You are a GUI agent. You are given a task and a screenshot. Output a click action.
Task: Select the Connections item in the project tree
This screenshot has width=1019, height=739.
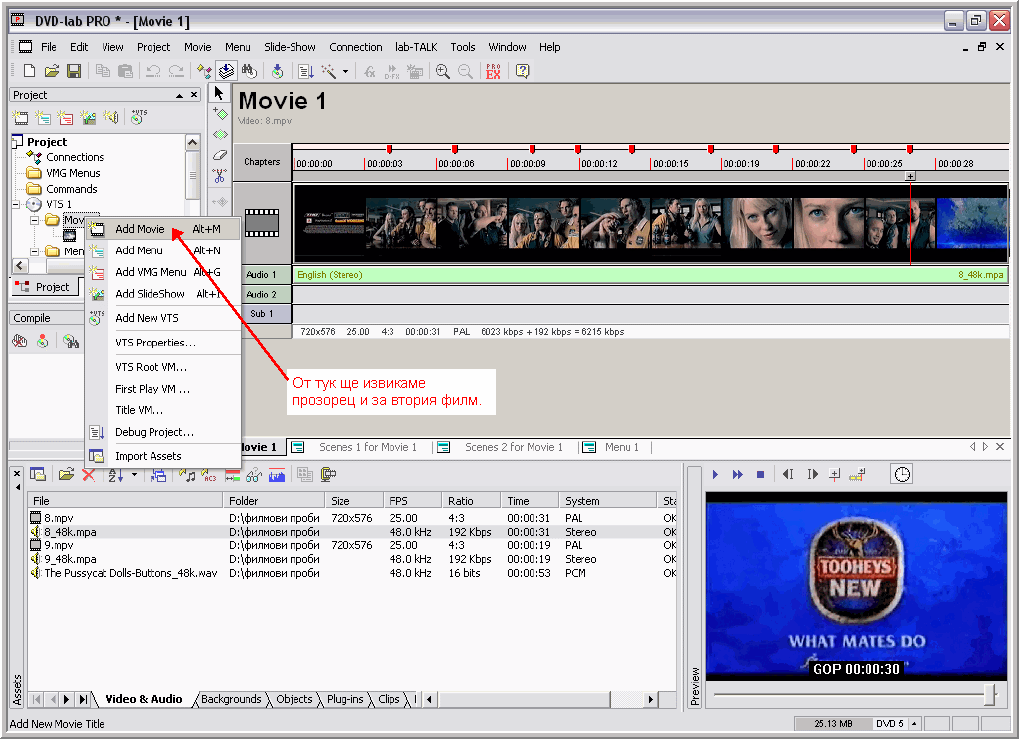[x=74, y=157]
